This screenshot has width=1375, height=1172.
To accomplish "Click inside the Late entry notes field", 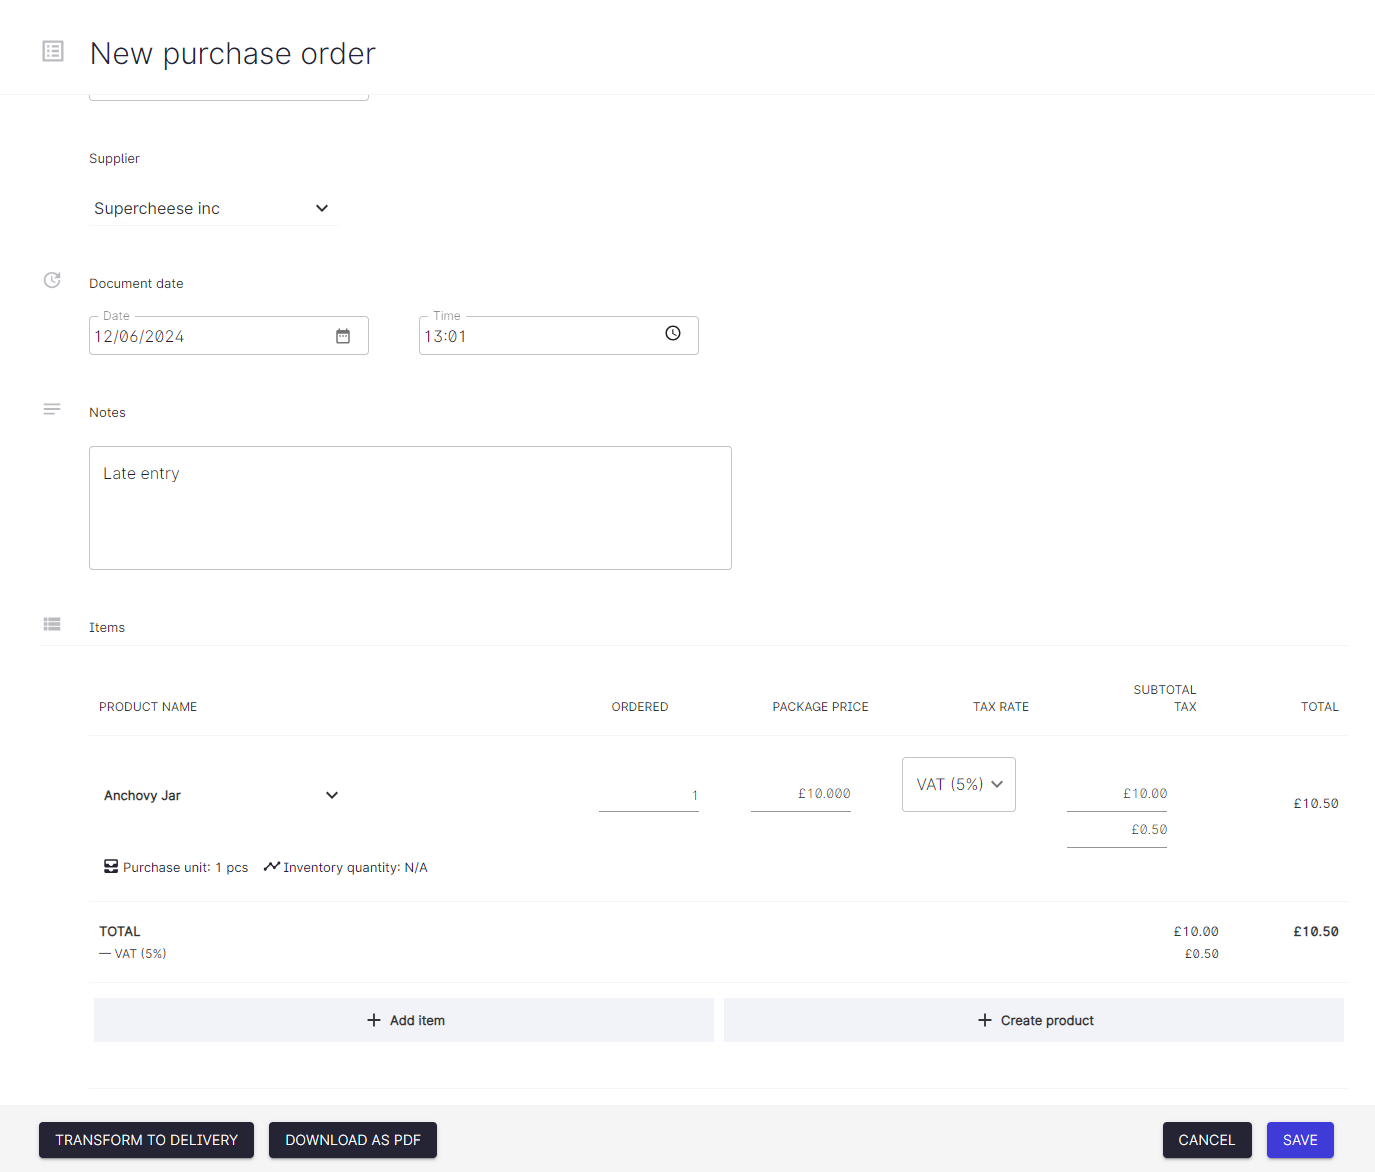I will coord(410,507).
